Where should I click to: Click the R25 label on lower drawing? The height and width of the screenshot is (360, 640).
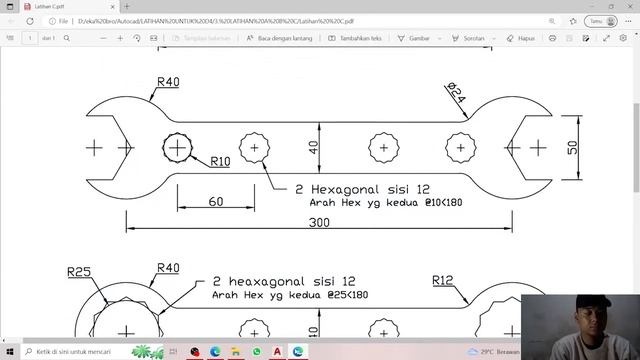click(x=79, y=272)
